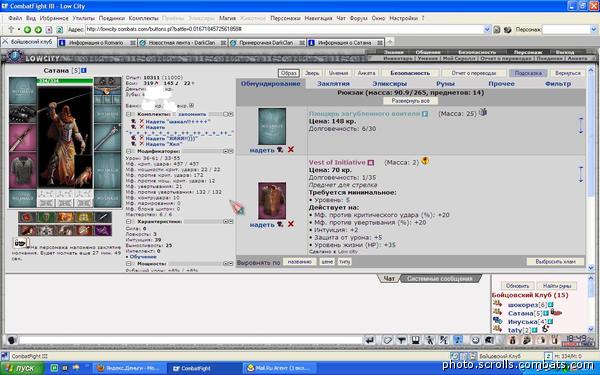Click the Вернуться button

568,73
